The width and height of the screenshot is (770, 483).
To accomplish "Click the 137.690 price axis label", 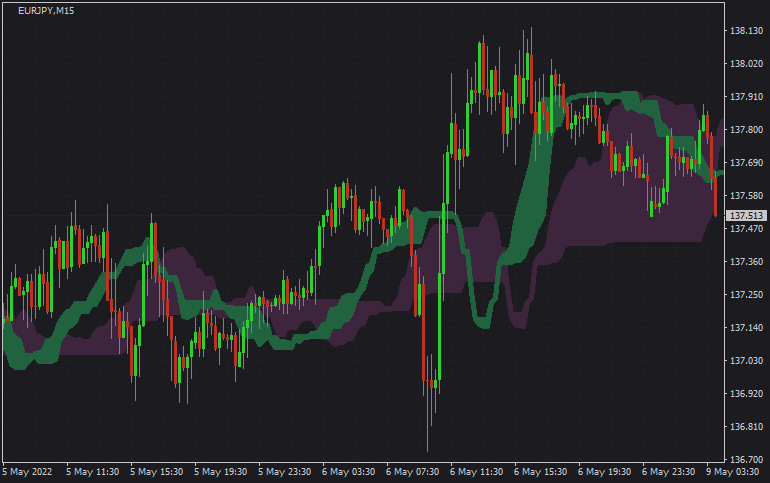I will 746,162.
